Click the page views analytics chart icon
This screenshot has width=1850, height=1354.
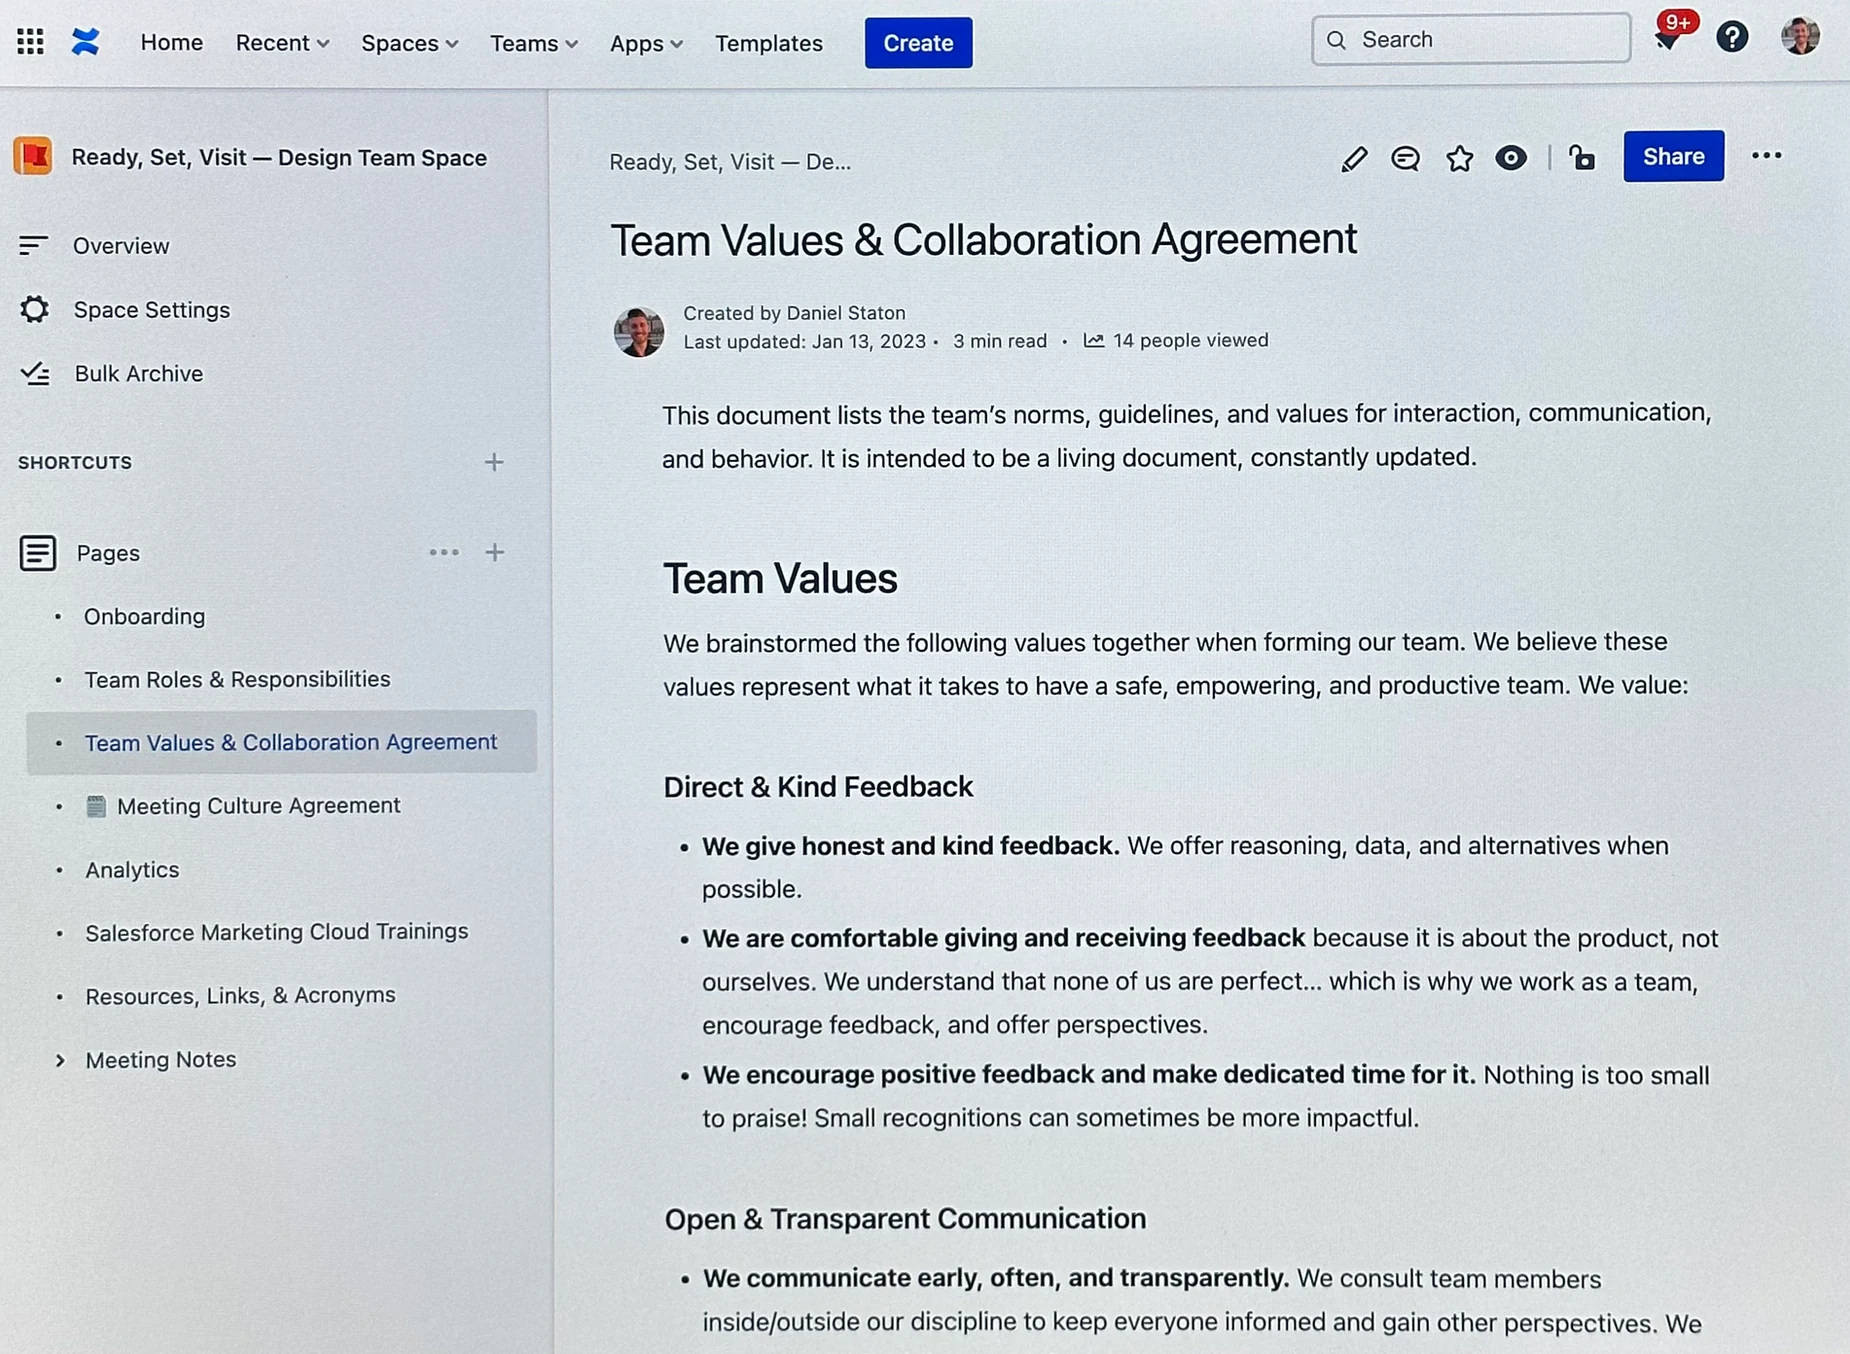coord(1094,340)
